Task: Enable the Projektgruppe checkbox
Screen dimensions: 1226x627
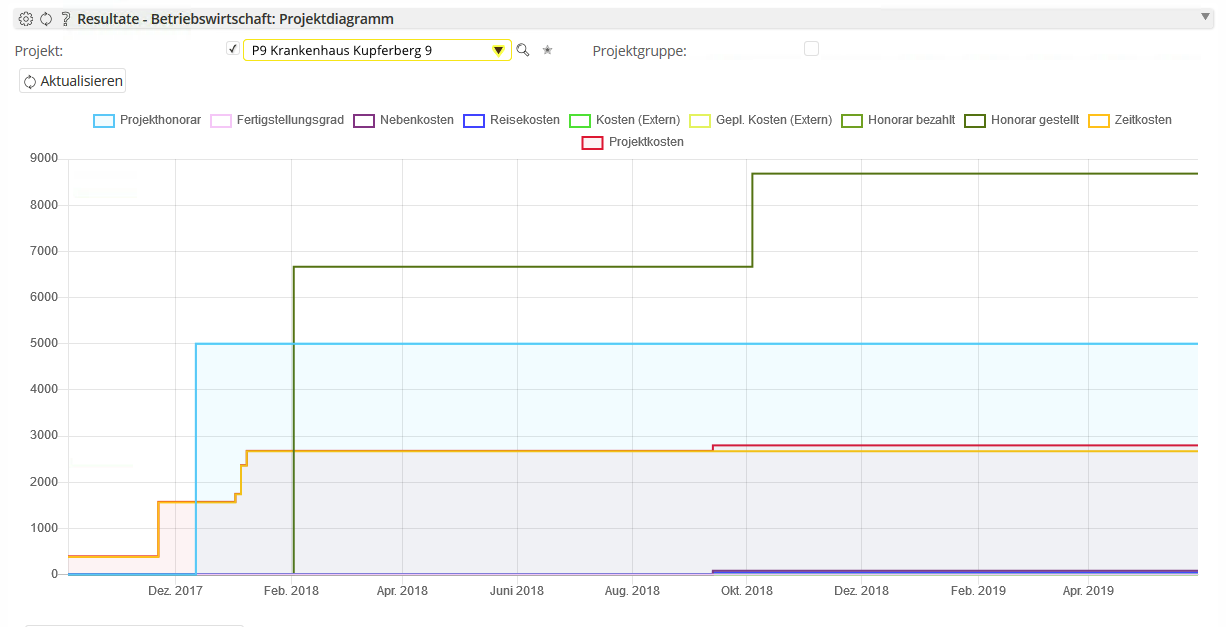Action: [811, 49]
